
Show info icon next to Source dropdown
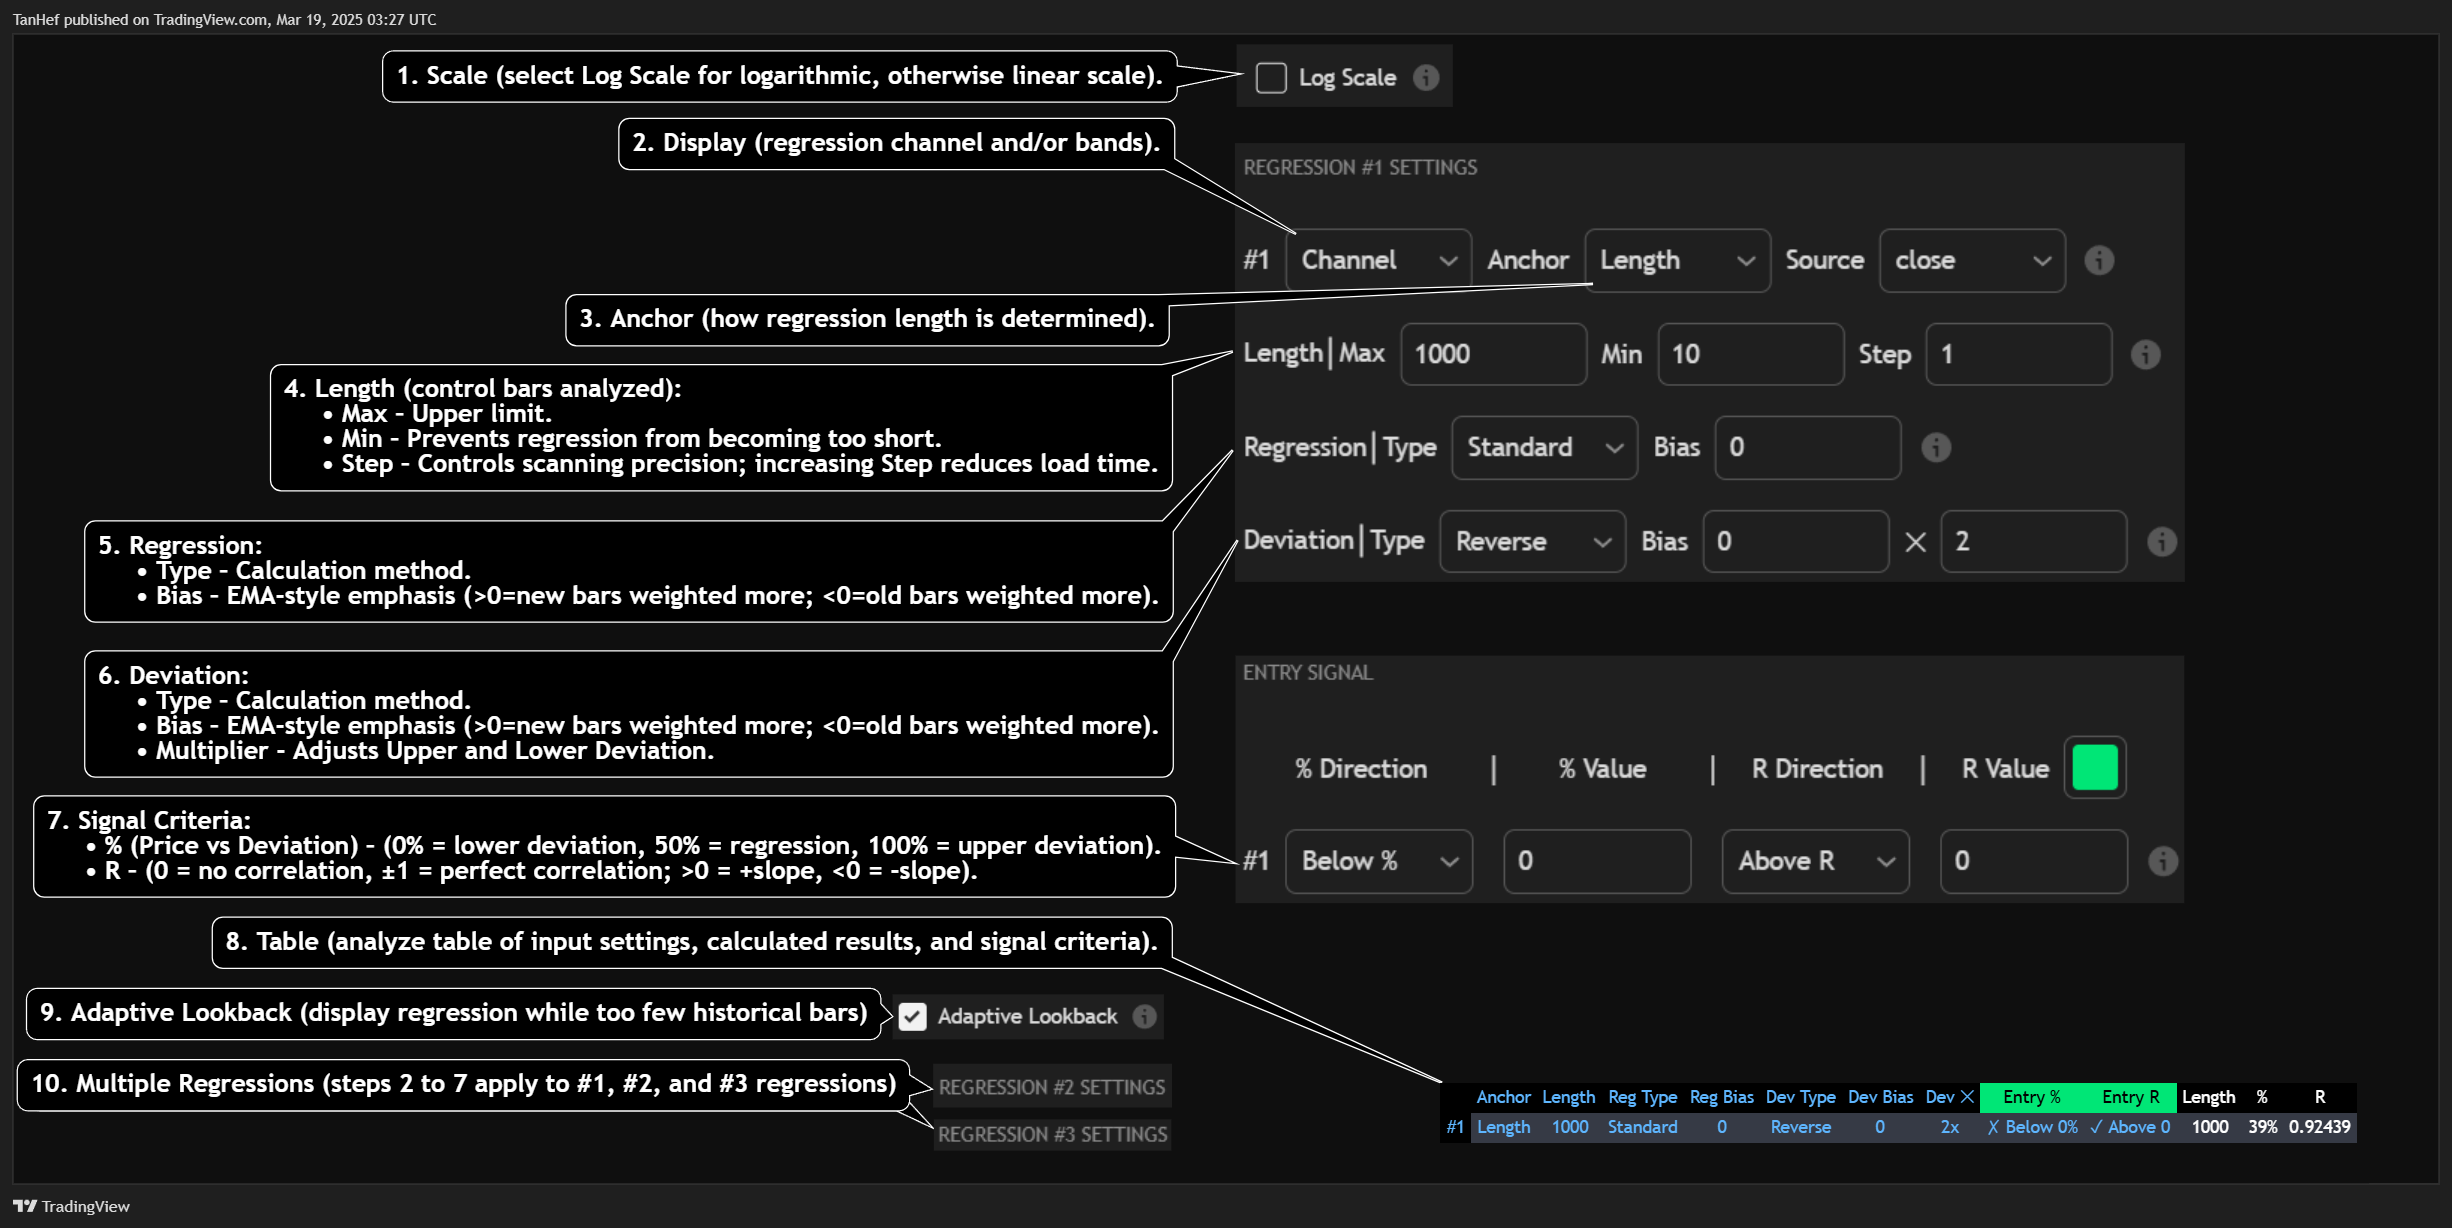(2099, 260)
